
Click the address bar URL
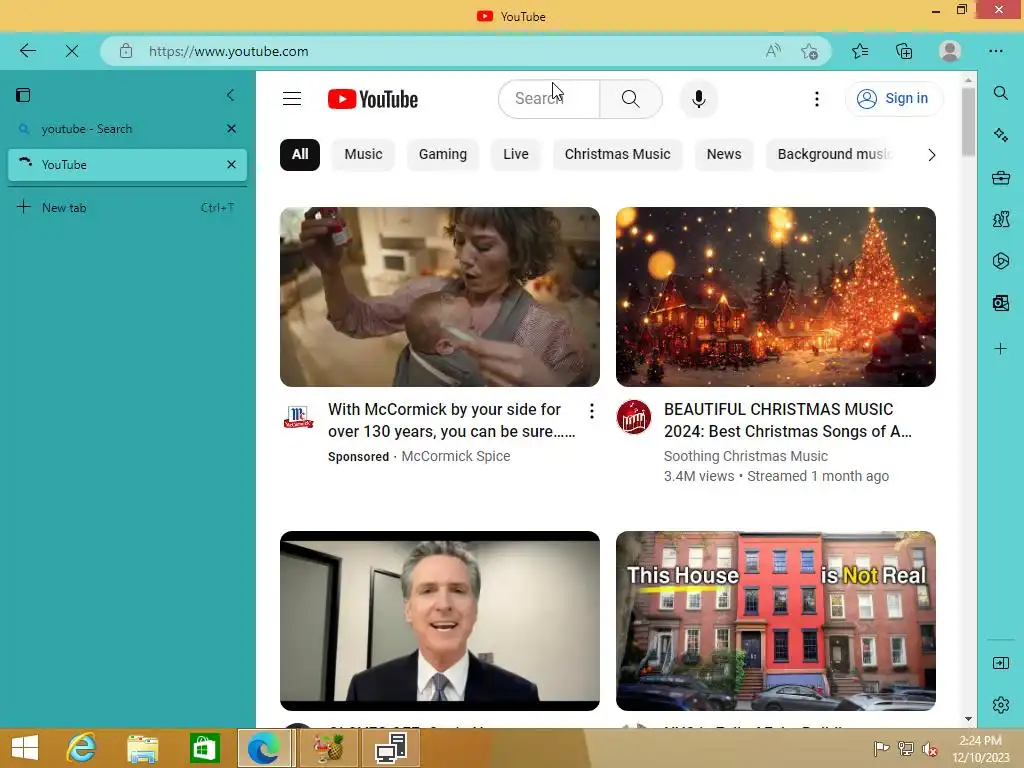(229, 51)
